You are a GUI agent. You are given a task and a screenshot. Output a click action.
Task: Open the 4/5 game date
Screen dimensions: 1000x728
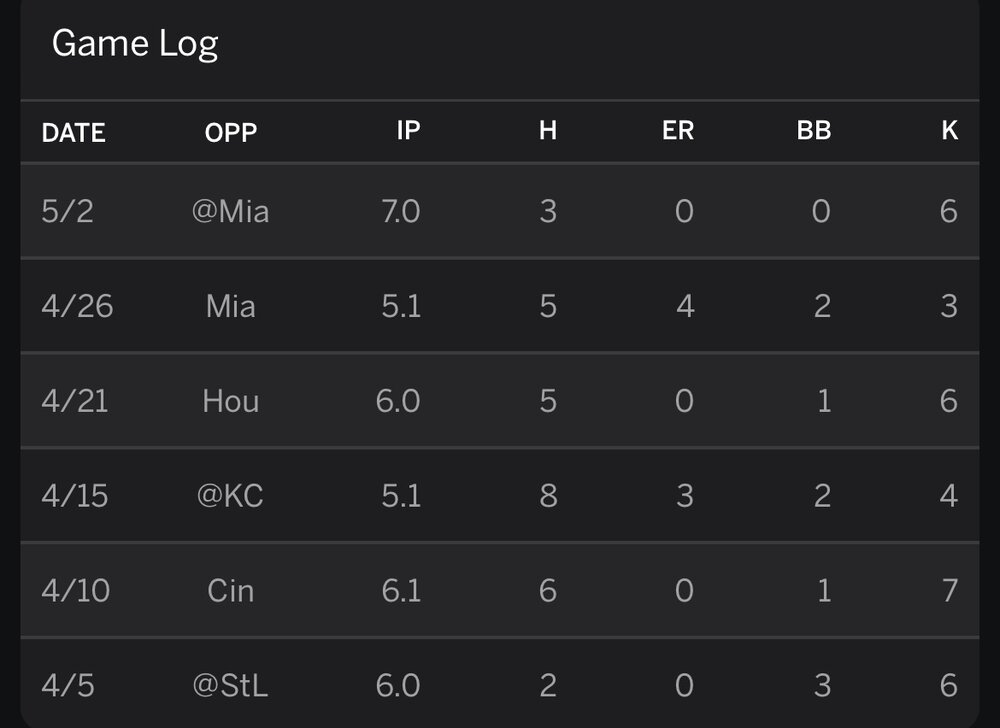(68, 685)
